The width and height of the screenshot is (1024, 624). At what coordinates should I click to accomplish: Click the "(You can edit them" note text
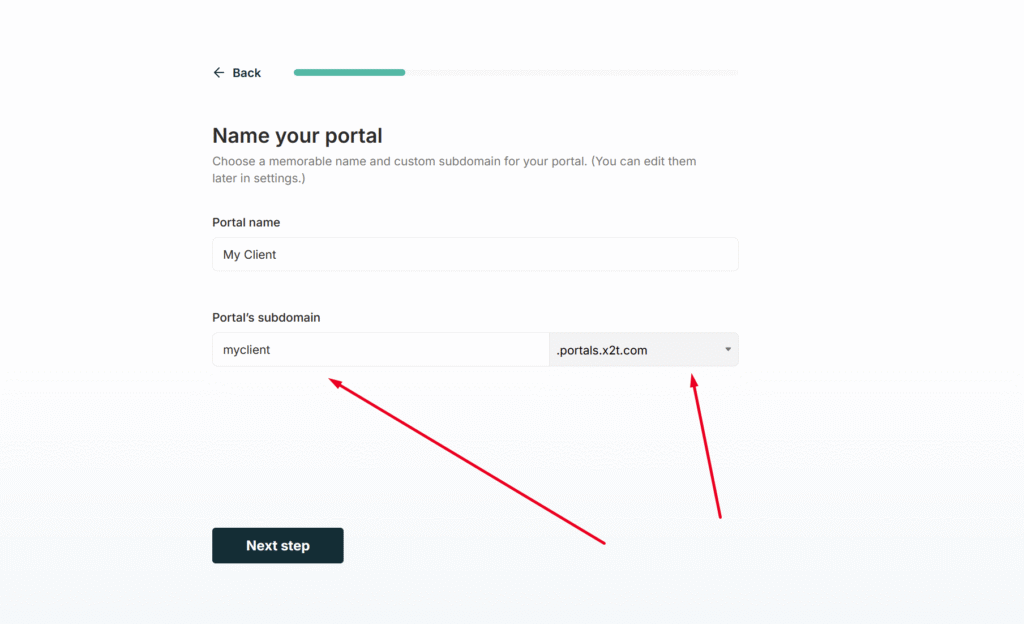(644, 161)
